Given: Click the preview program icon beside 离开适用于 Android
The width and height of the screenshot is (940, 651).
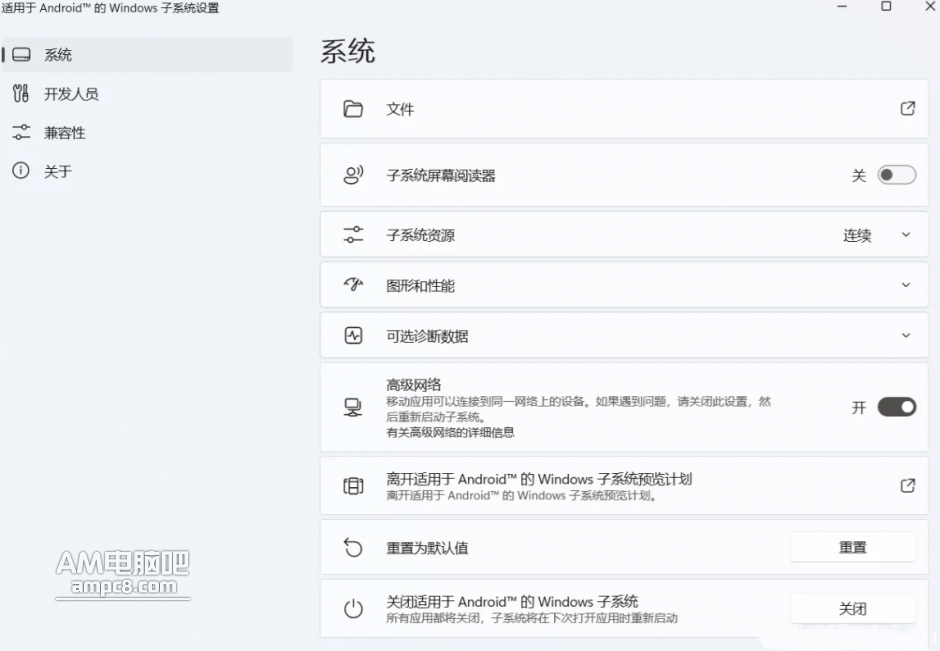Looking at the screenshot, I should [353, 486].
